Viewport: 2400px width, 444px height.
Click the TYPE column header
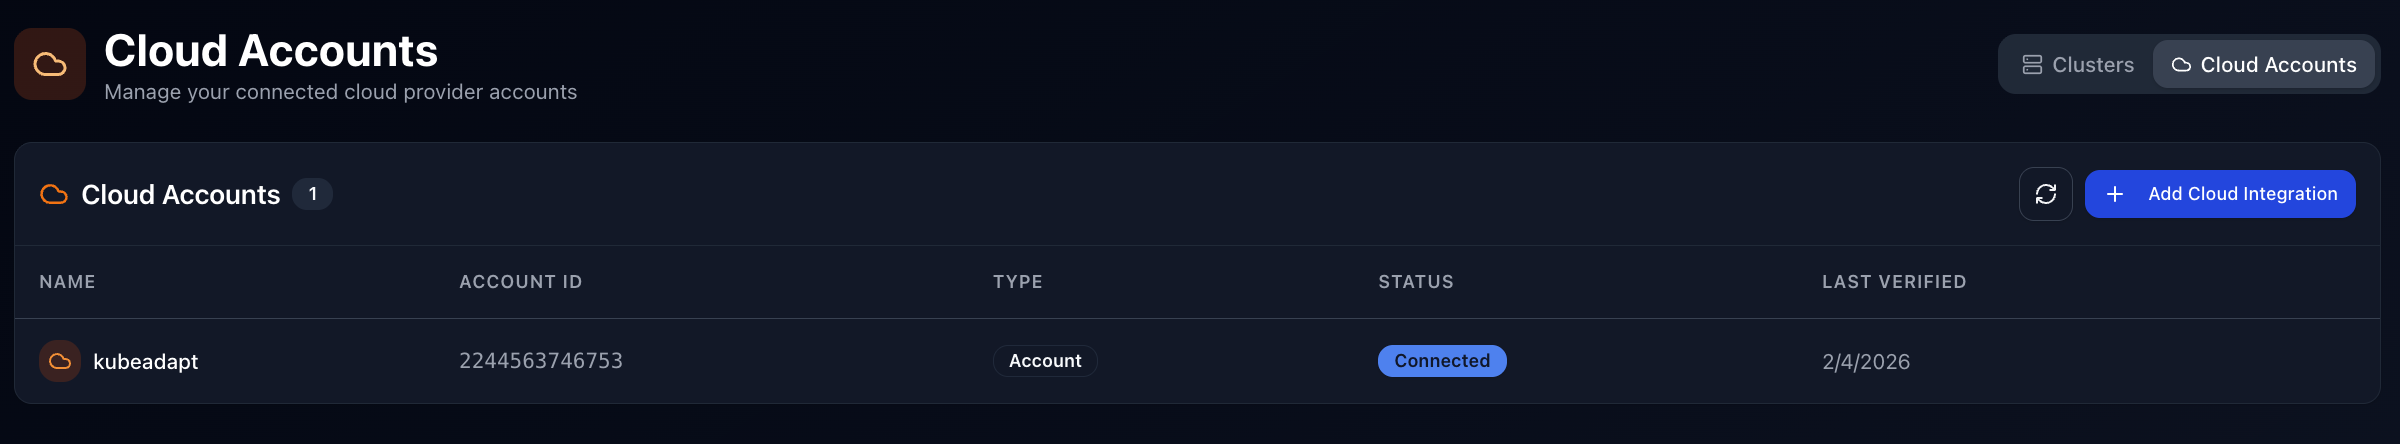pos(1017,282)
